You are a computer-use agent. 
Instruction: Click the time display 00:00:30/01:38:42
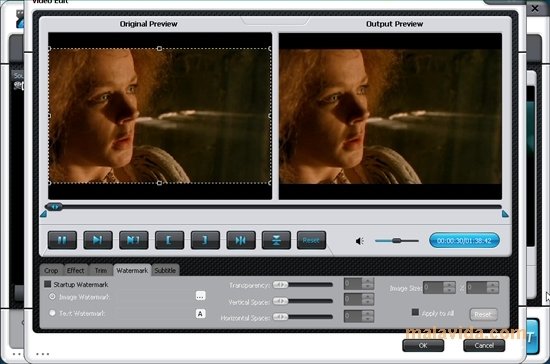coord(464,241)
